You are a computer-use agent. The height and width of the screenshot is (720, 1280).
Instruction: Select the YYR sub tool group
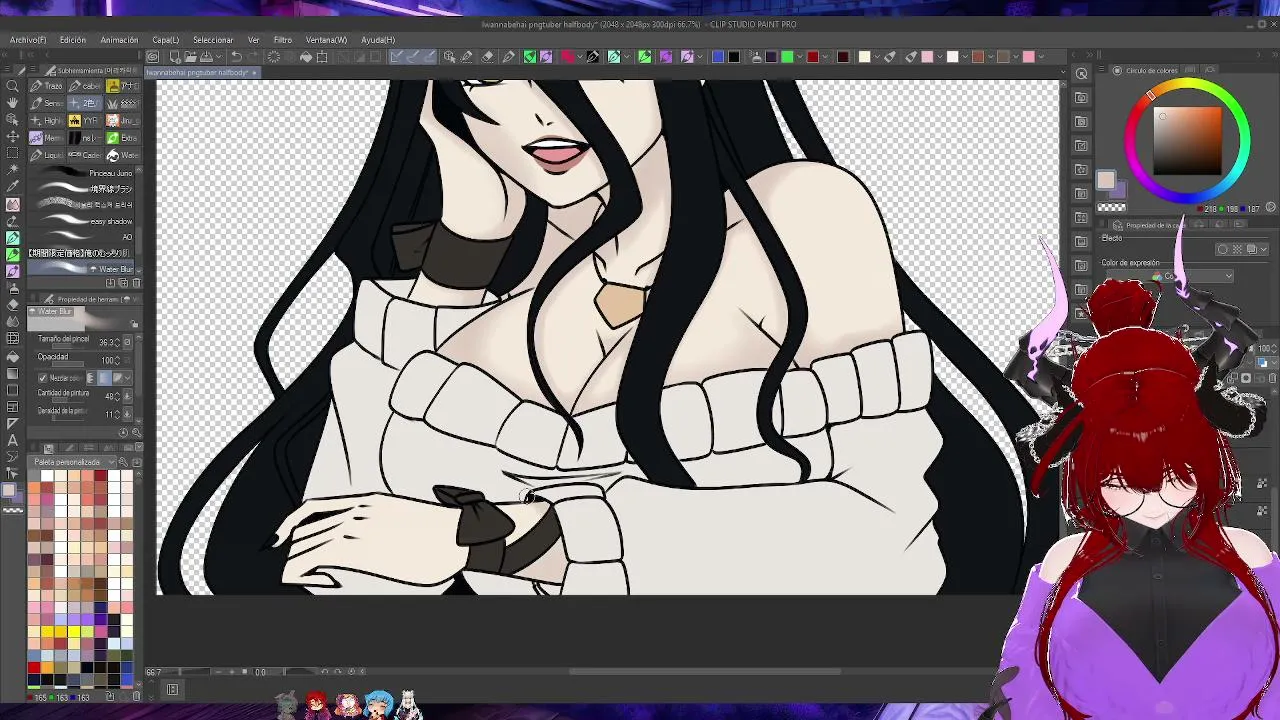point(84,121)
